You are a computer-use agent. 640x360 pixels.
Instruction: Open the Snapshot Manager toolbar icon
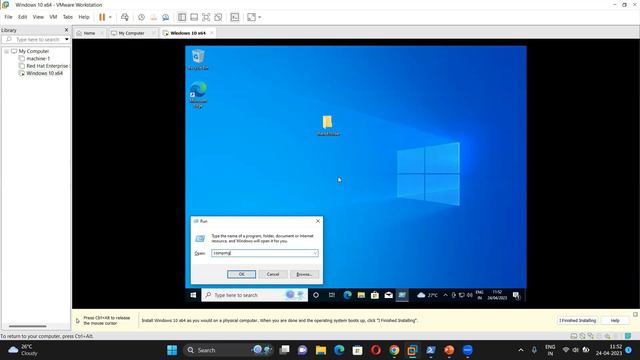(166, 17)
